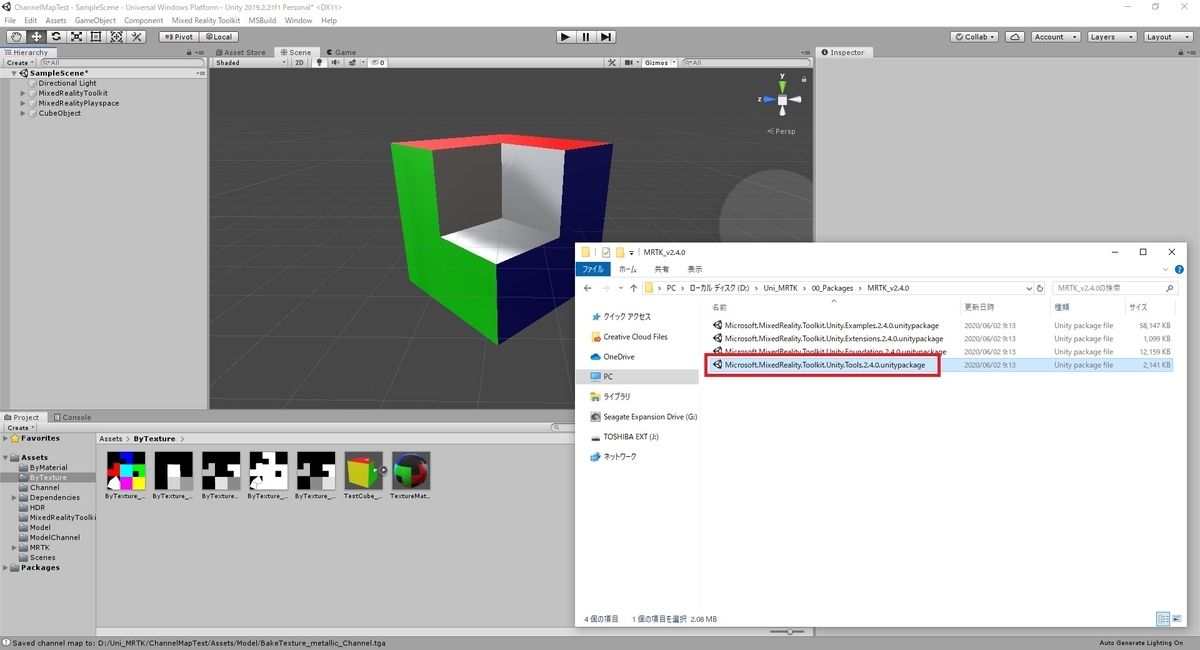Image resolution: width=1200 pixels, height=650 pixels.
Task: Open the Assets menu
Action: [x=56, y=20]
